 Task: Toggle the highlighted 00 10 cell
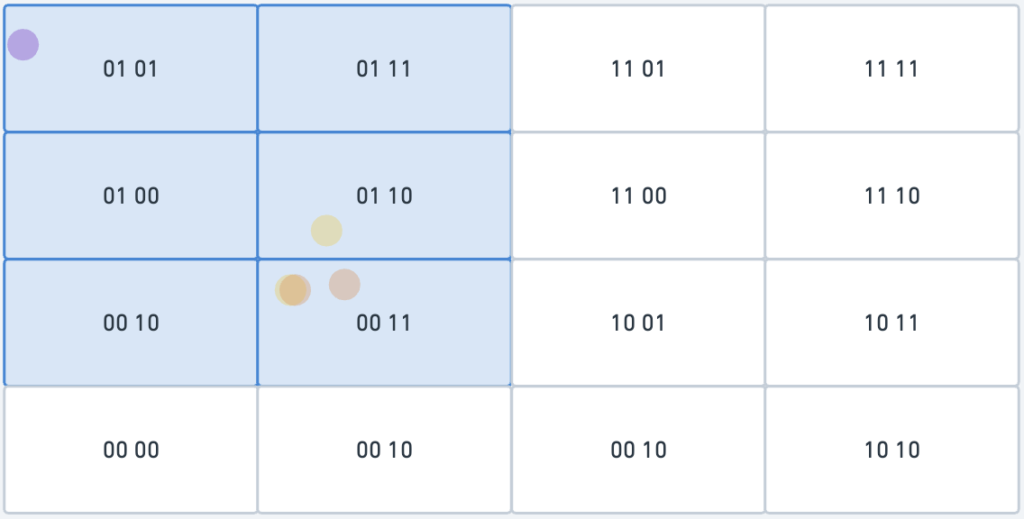(131, 322)
